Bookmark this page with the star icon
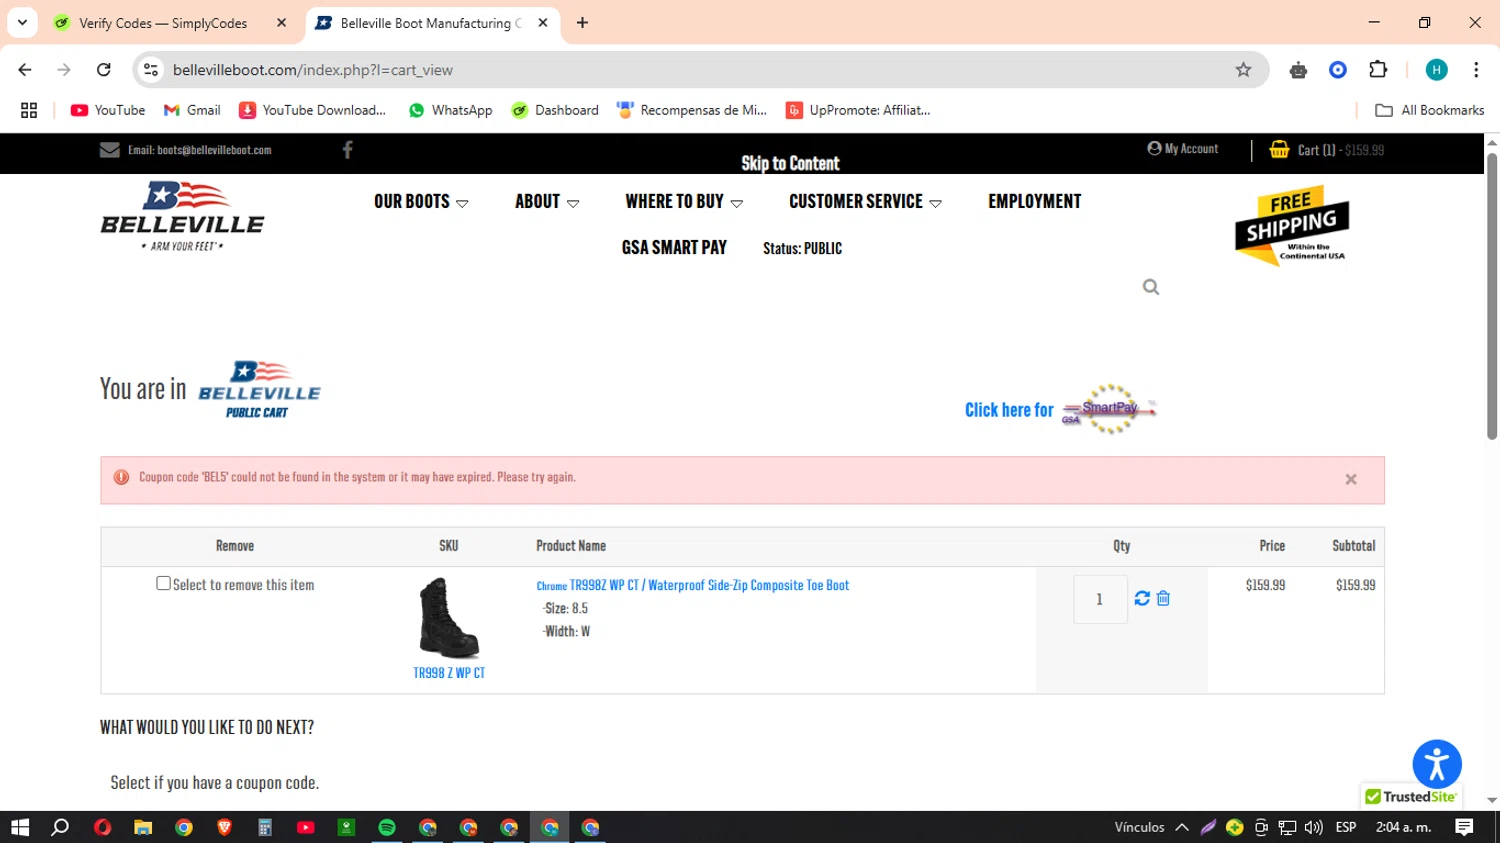This screenshot has height=843, width=1500. [x=1243, y=70]
